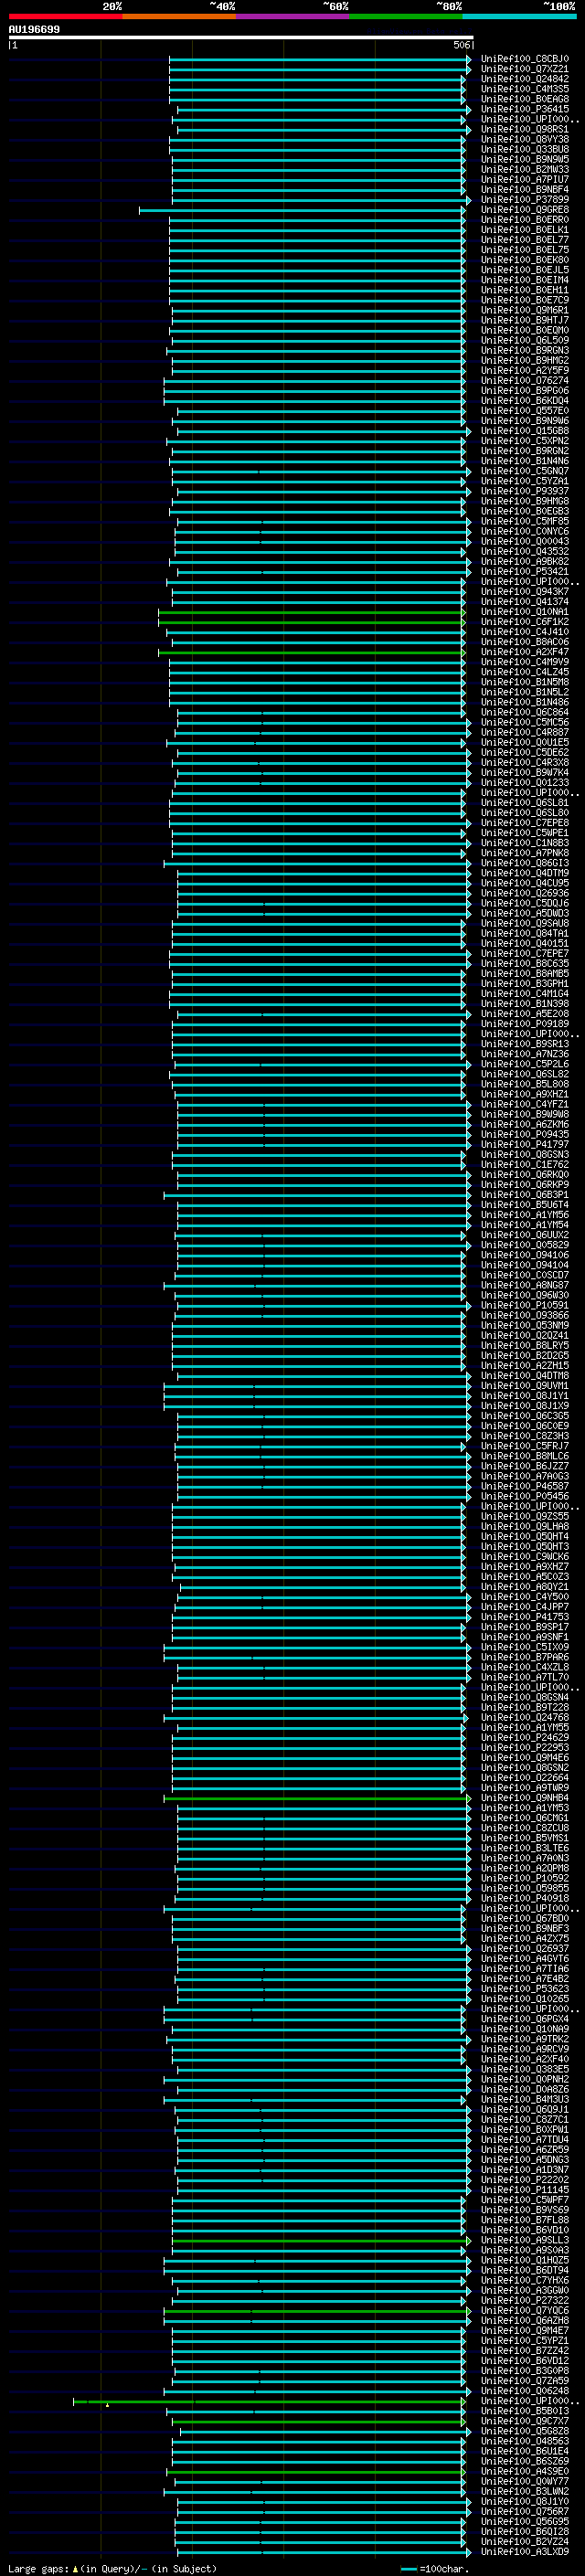Select the label UniRef100_Q9M6R1
The image size is (585, 2576).
[524, 310]
